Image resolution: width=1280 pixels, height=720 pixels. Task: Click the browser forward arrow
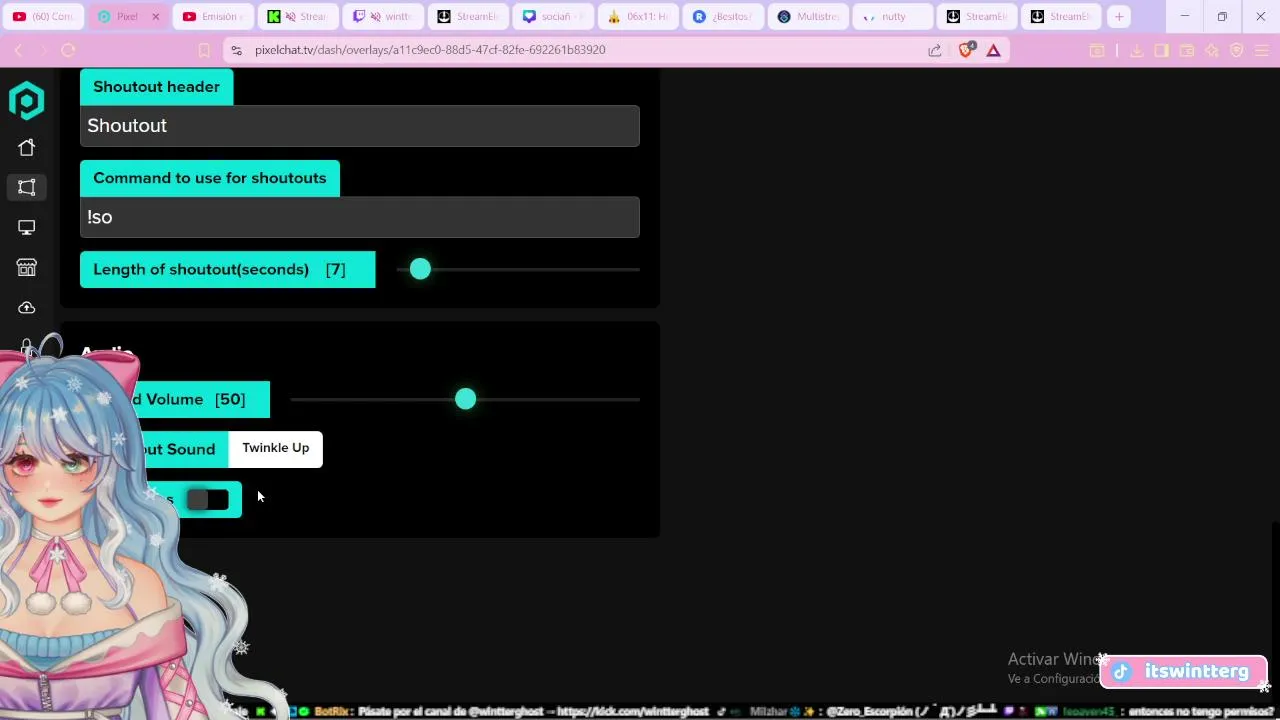click(43, 50)
